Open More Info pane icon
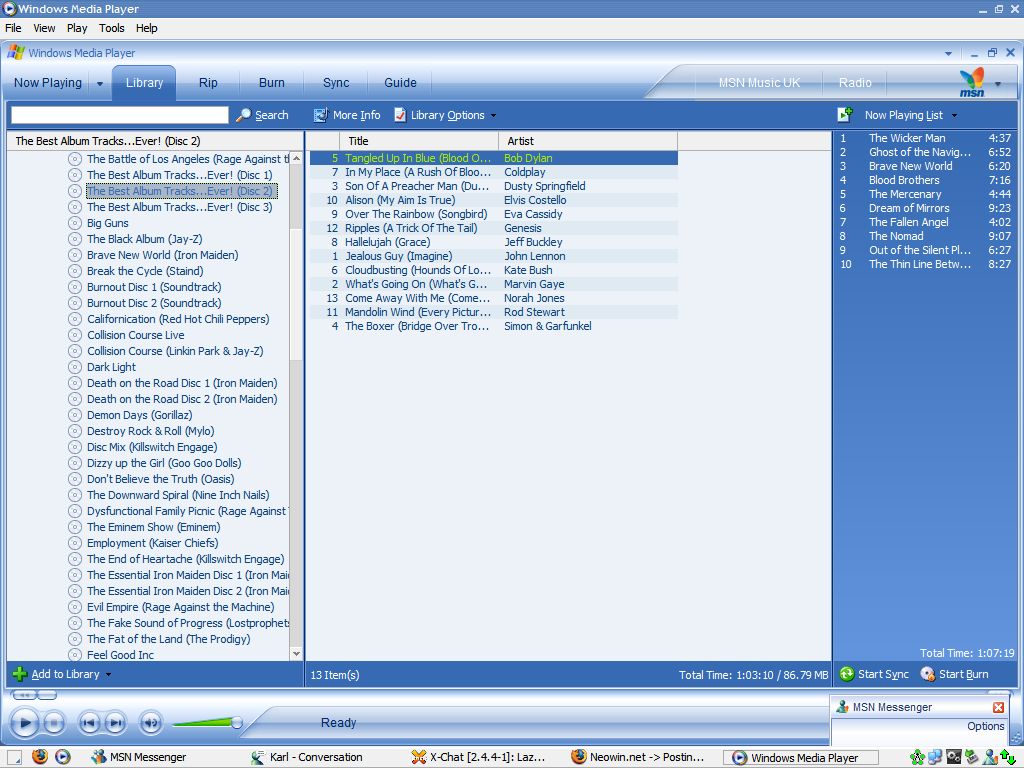The width and height of the screenshot is (1024, 768). (x=321, y=115)
